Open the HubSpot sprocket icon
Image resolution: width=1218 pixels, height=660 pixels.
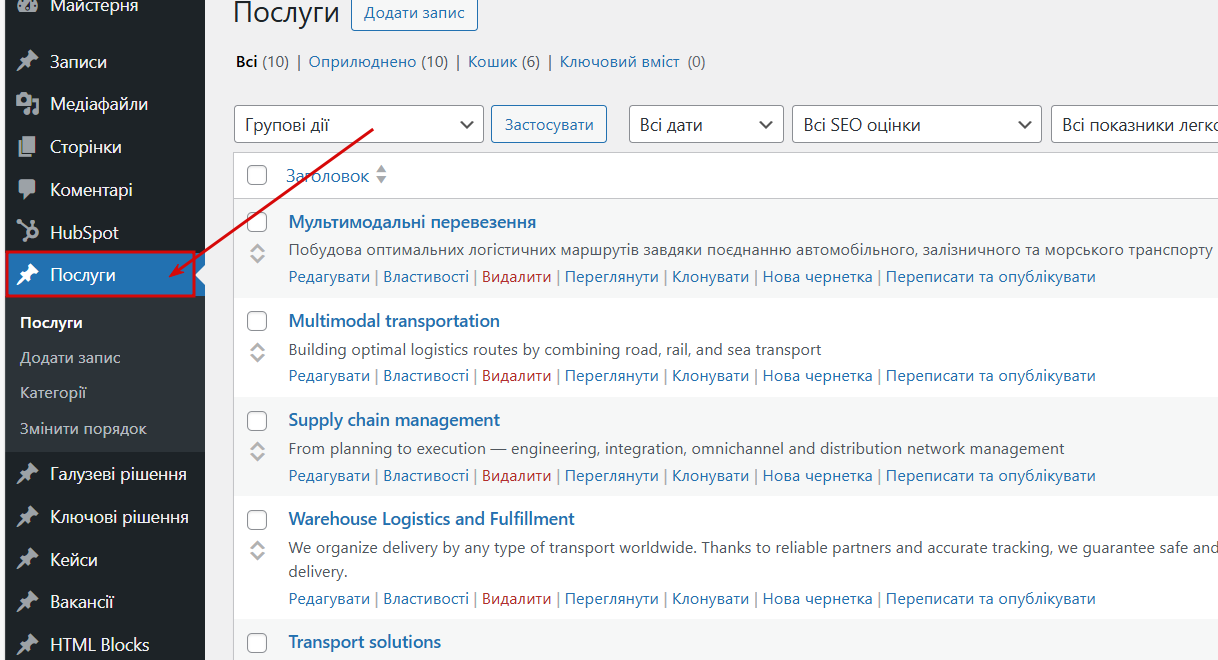[x=28, y=232]
